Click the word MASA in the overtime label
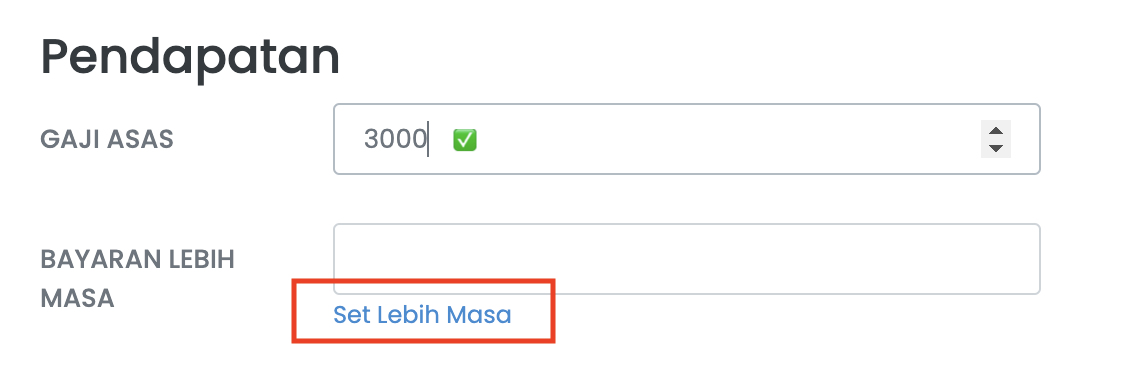The width and height of the screenshot is (1140, 372). click(78, 298)
